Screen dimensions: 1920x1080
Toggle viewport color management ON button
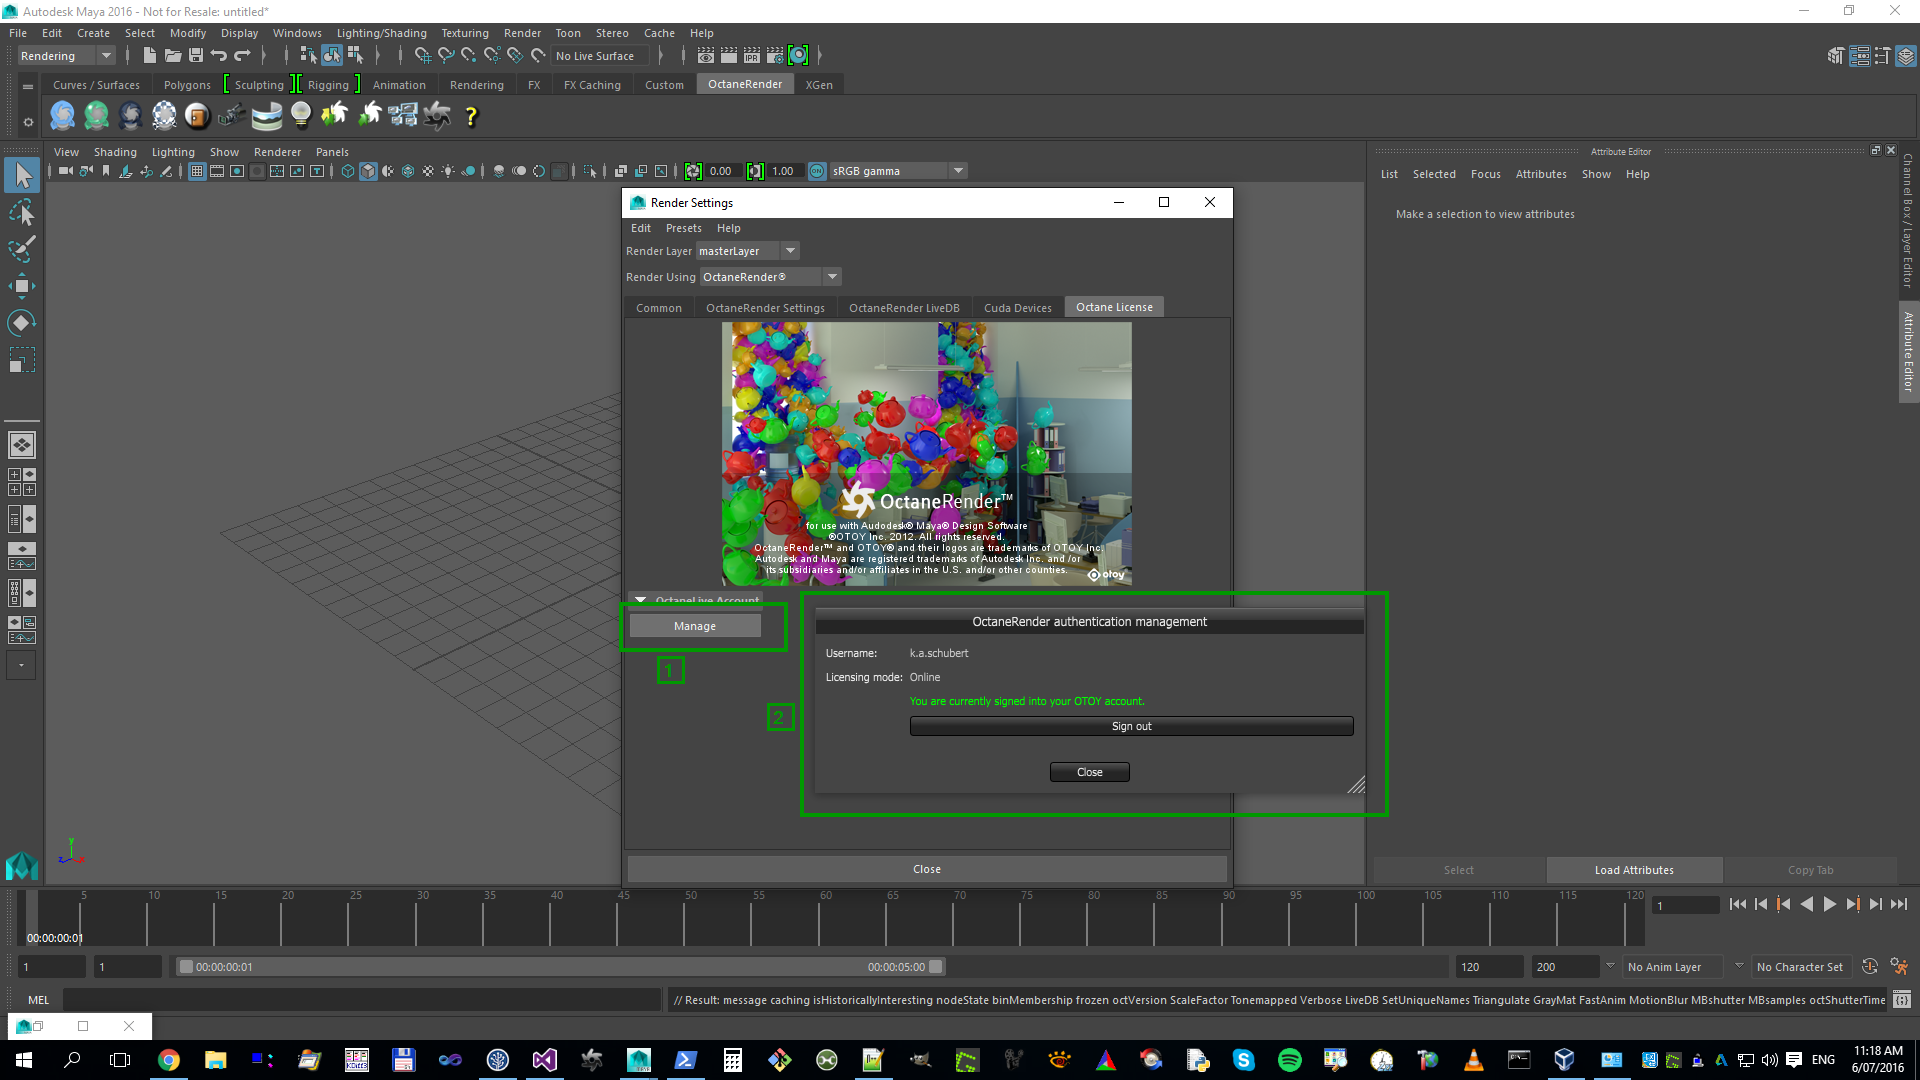pos(817,171)
